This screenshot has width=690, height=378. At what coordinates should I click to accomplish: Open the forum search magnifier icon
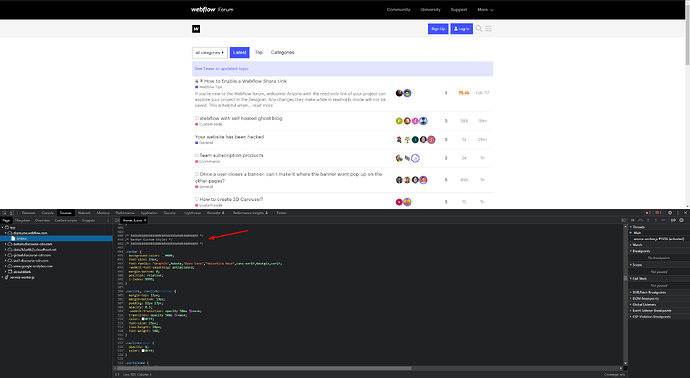[x=479, y=29]
